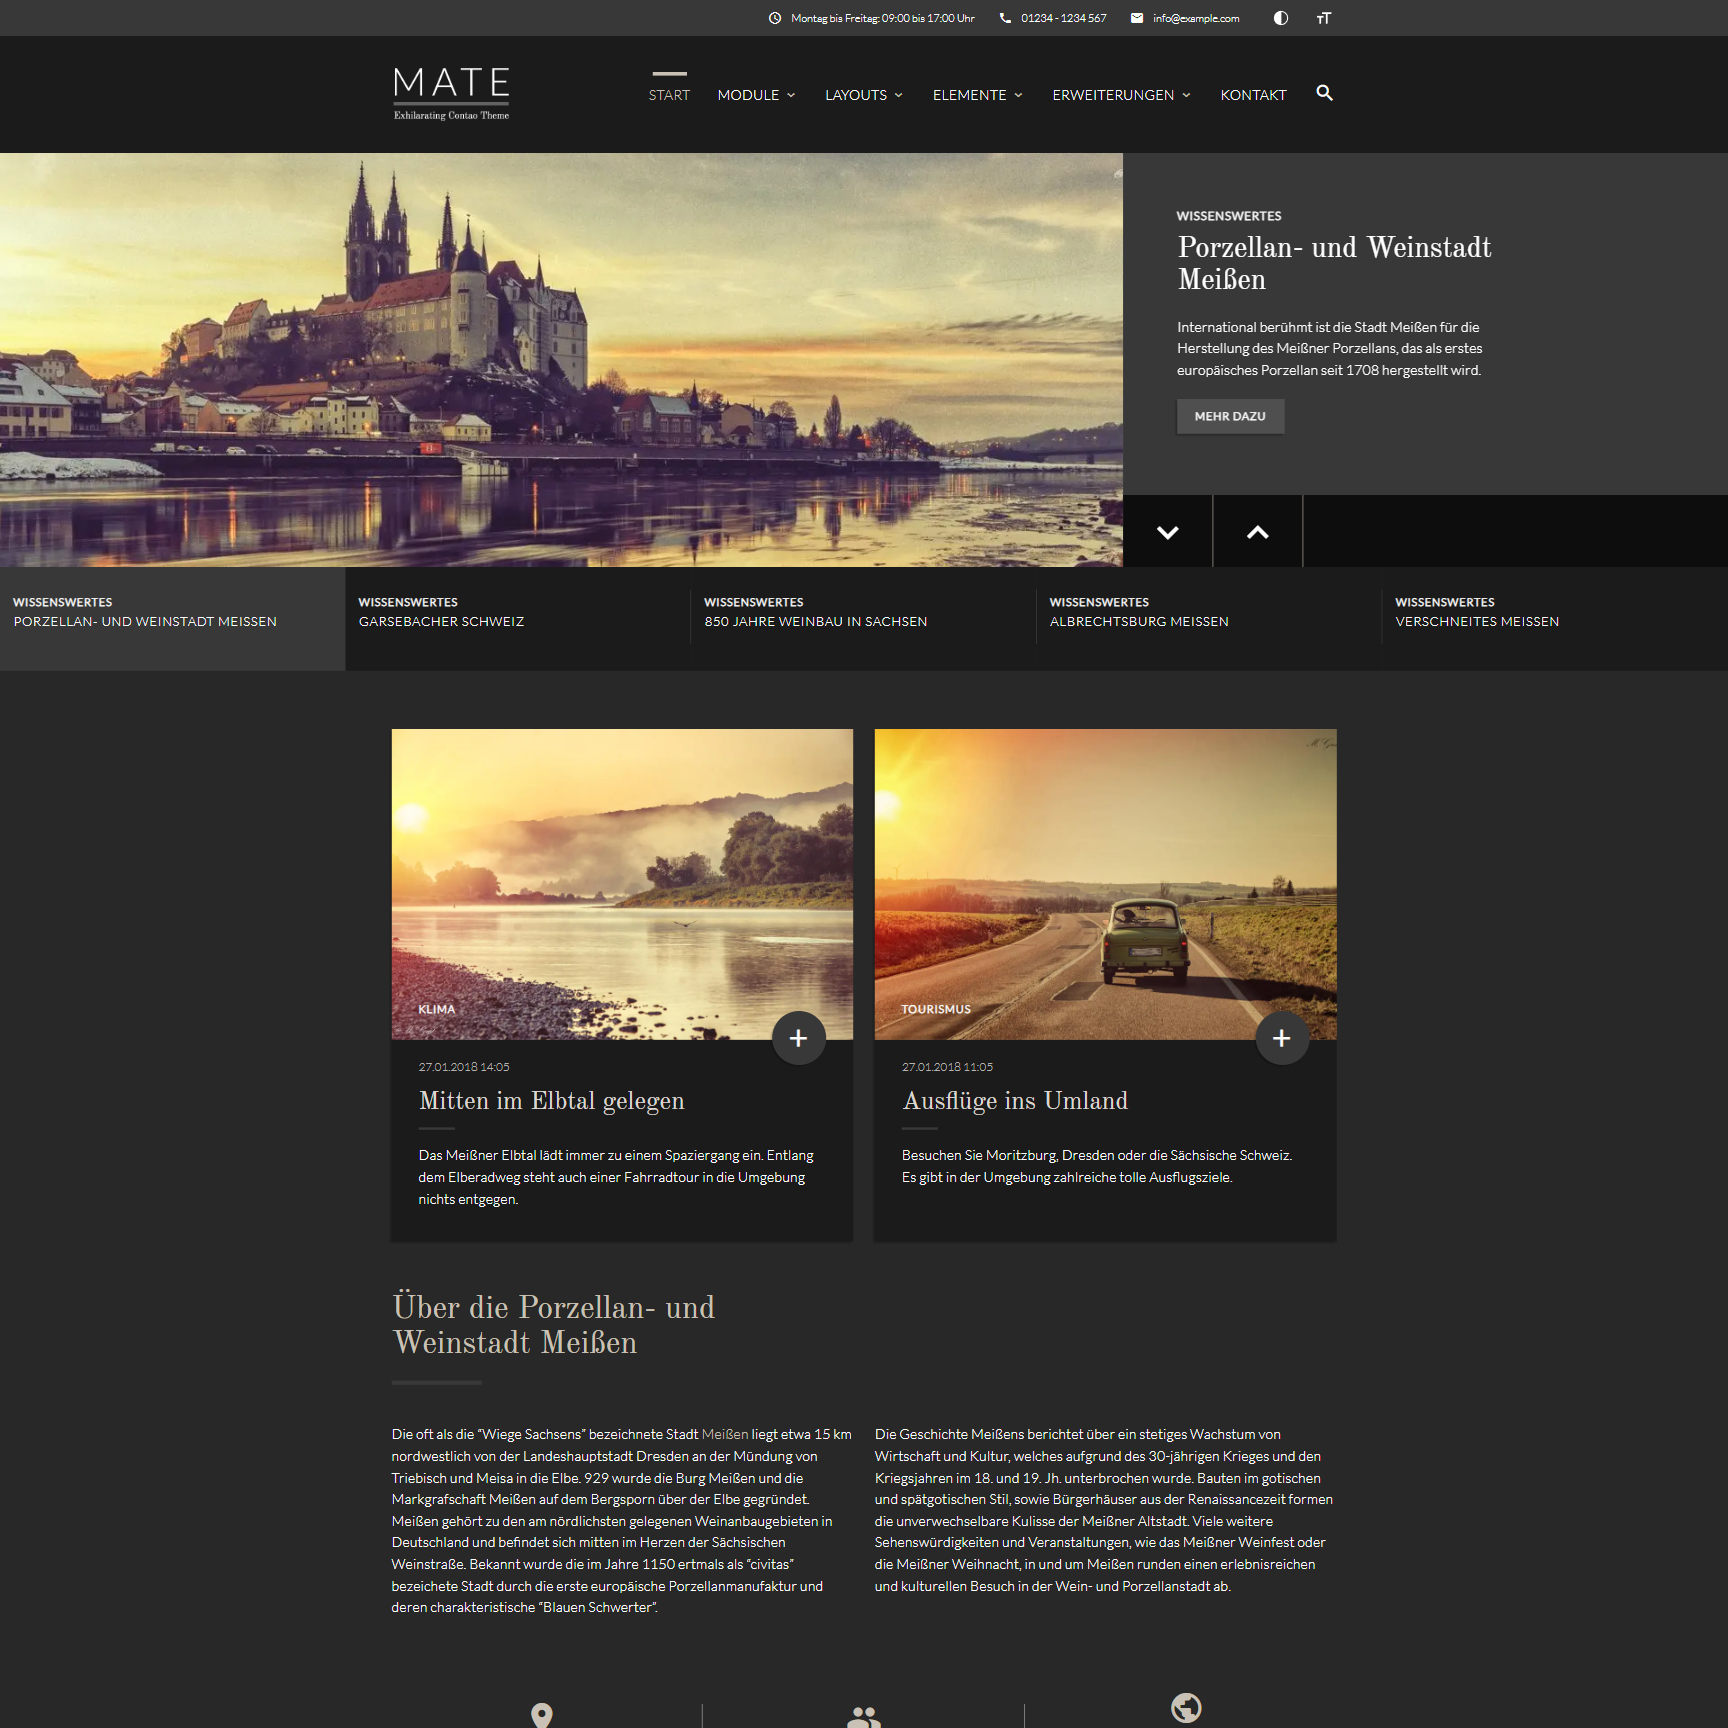Expand the Layouts dropdown menu
This screenshot has height=1728, width=1728.
coord(863,95)
